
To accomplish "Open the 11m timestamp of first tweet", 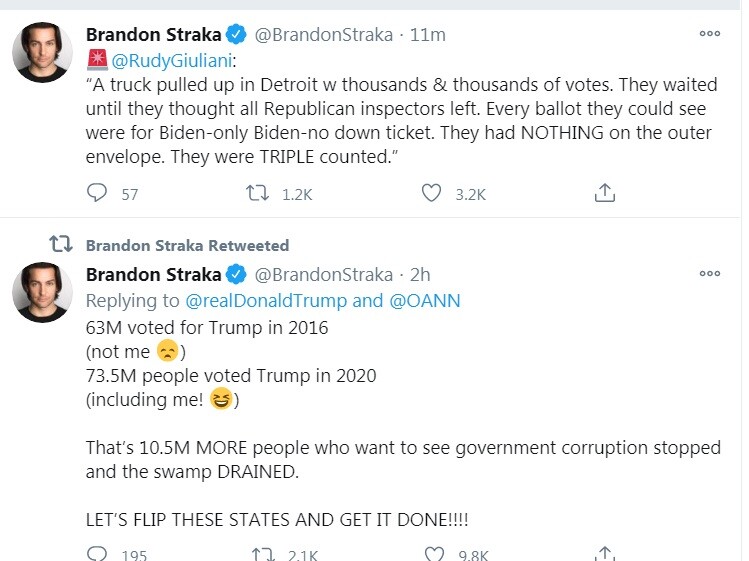I will (x=428, y=35).
